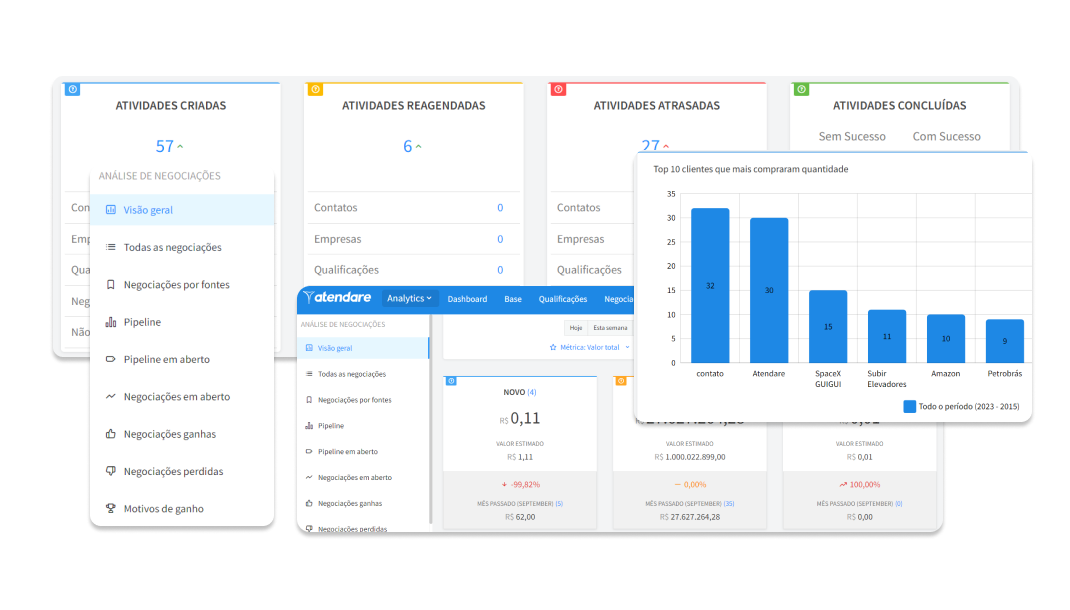This screenshot has height=610, width=1070.
Task: Click tag icon of Pipeline em aberto in Atendare sidebar
Action: click(309, 452)
